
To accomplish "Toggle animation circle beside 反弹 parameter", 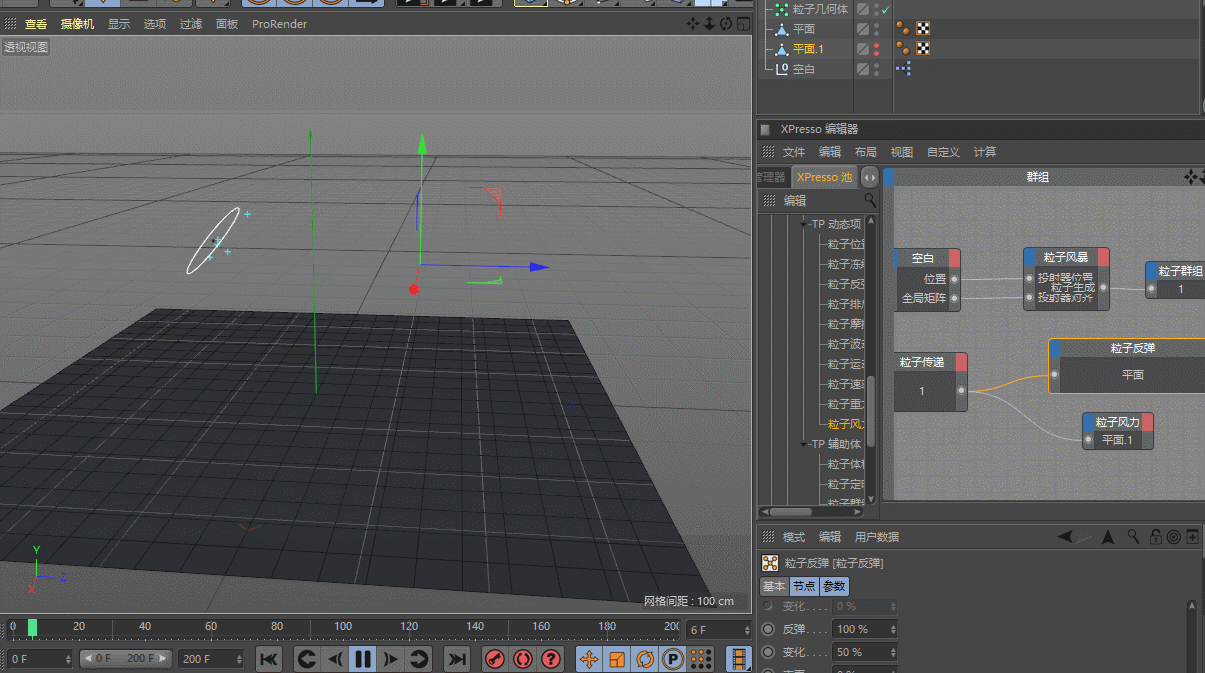I will (x=768, y=629).
